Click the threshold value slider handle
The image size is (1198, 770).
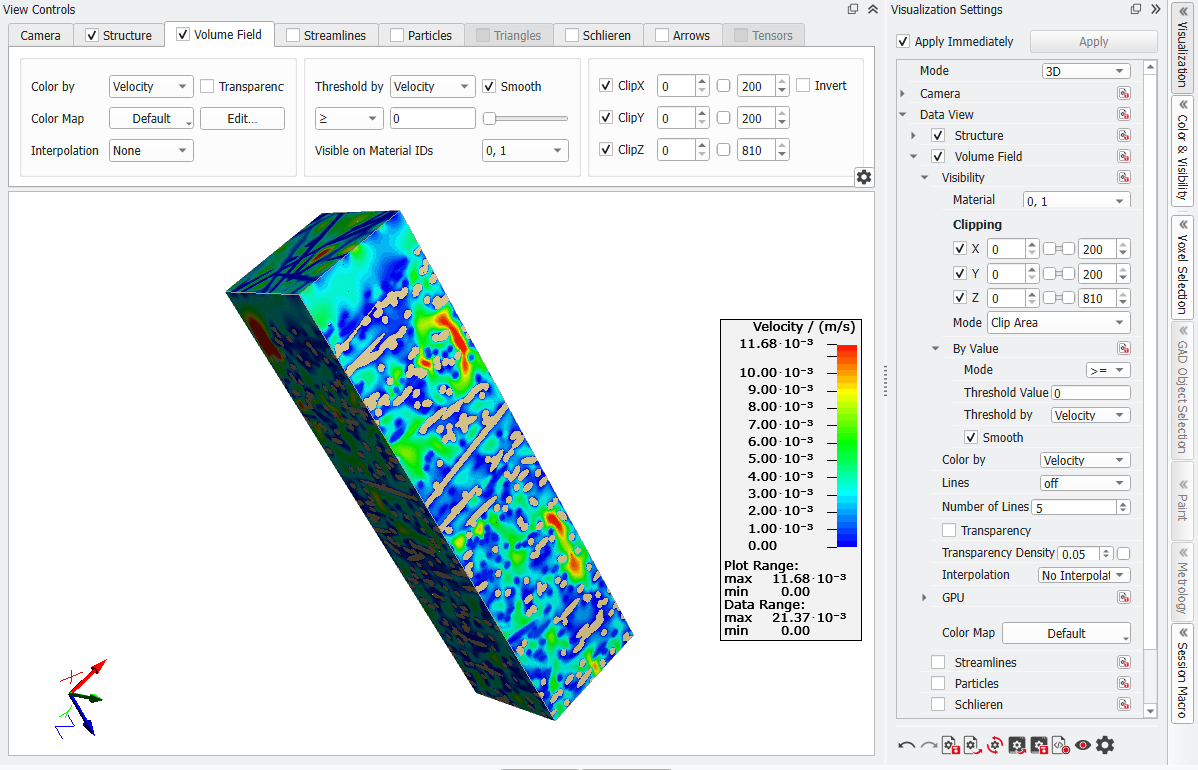(x=490, y=118)
